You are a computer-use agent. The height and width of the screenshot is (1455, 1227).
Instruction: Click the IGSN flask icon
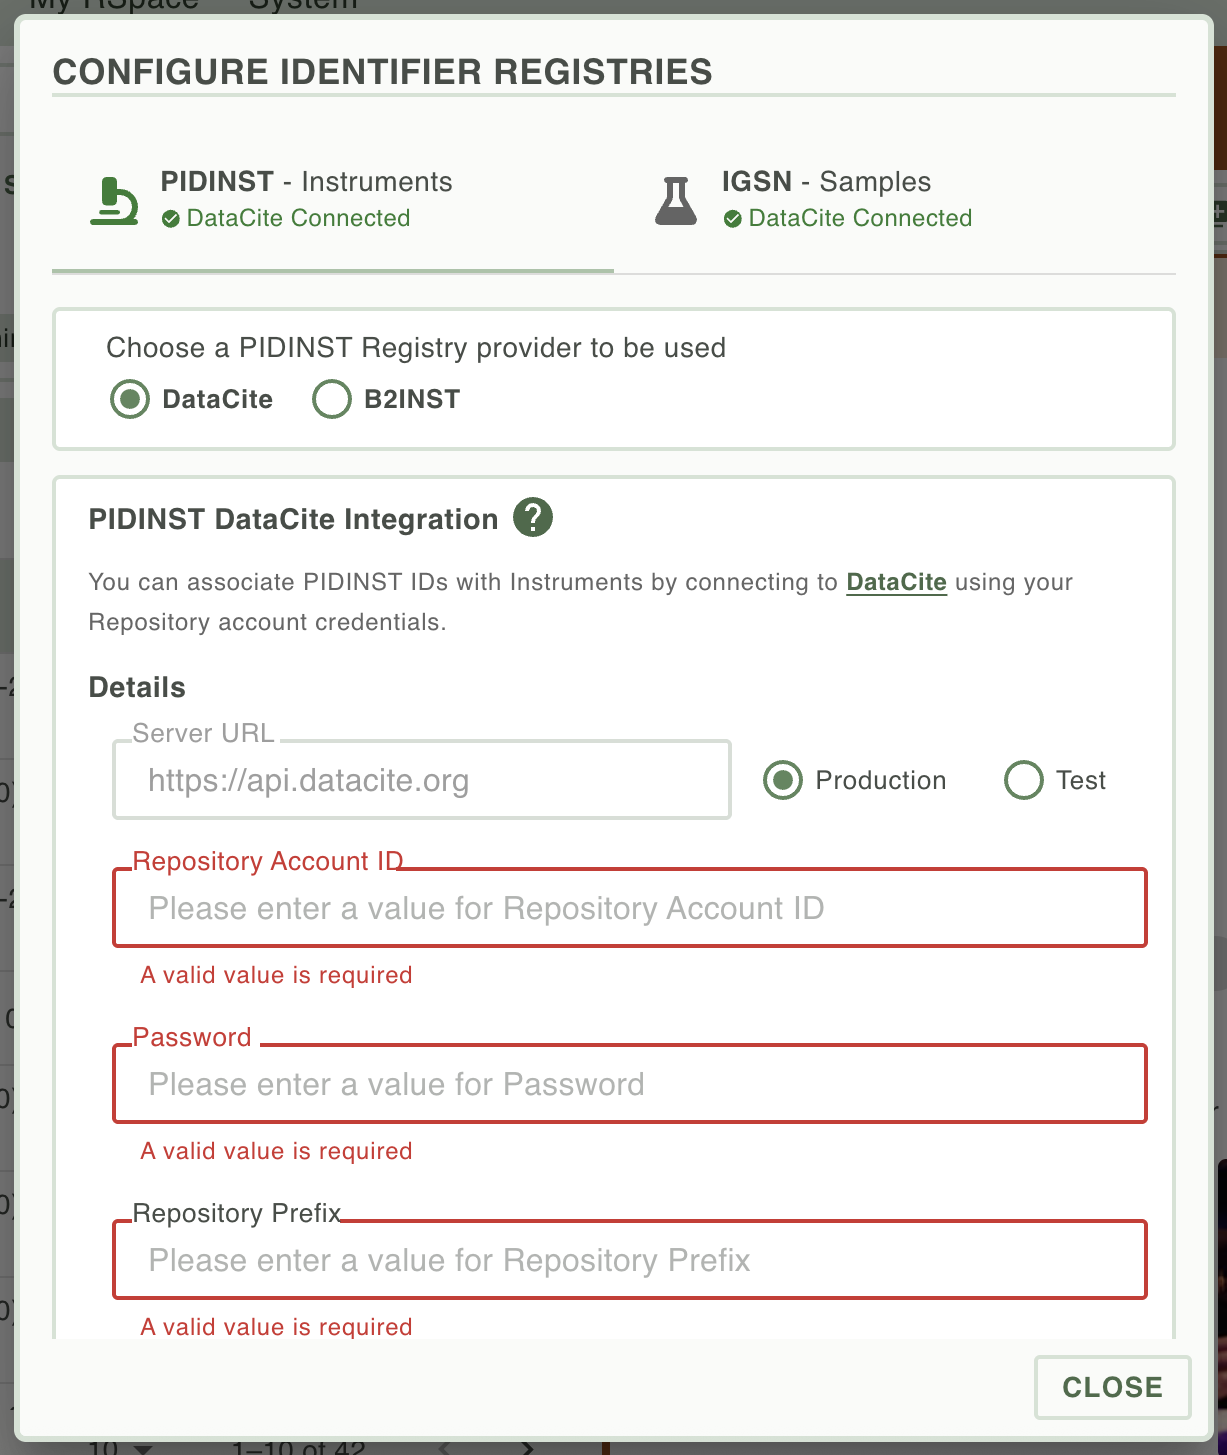pos(676,201)
